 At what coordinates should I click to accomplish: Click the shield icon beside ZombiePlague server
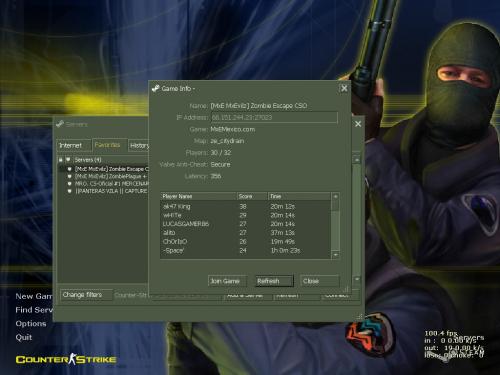70,176
